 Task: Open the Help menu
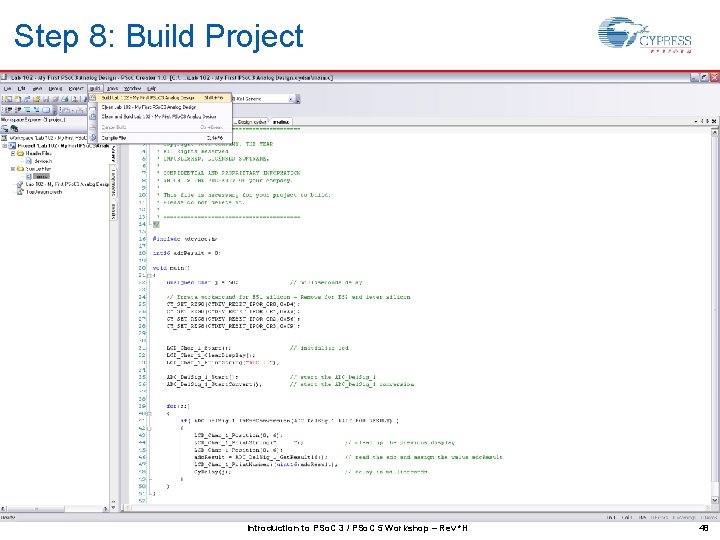click(152, 88)
